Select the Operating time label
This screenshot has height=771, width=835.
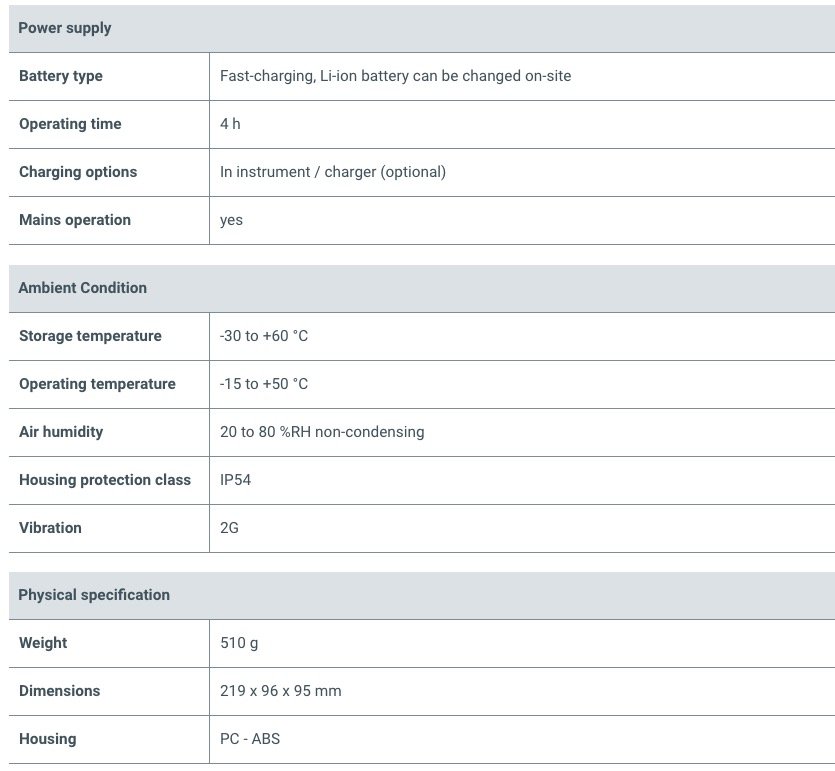(70, 124)
